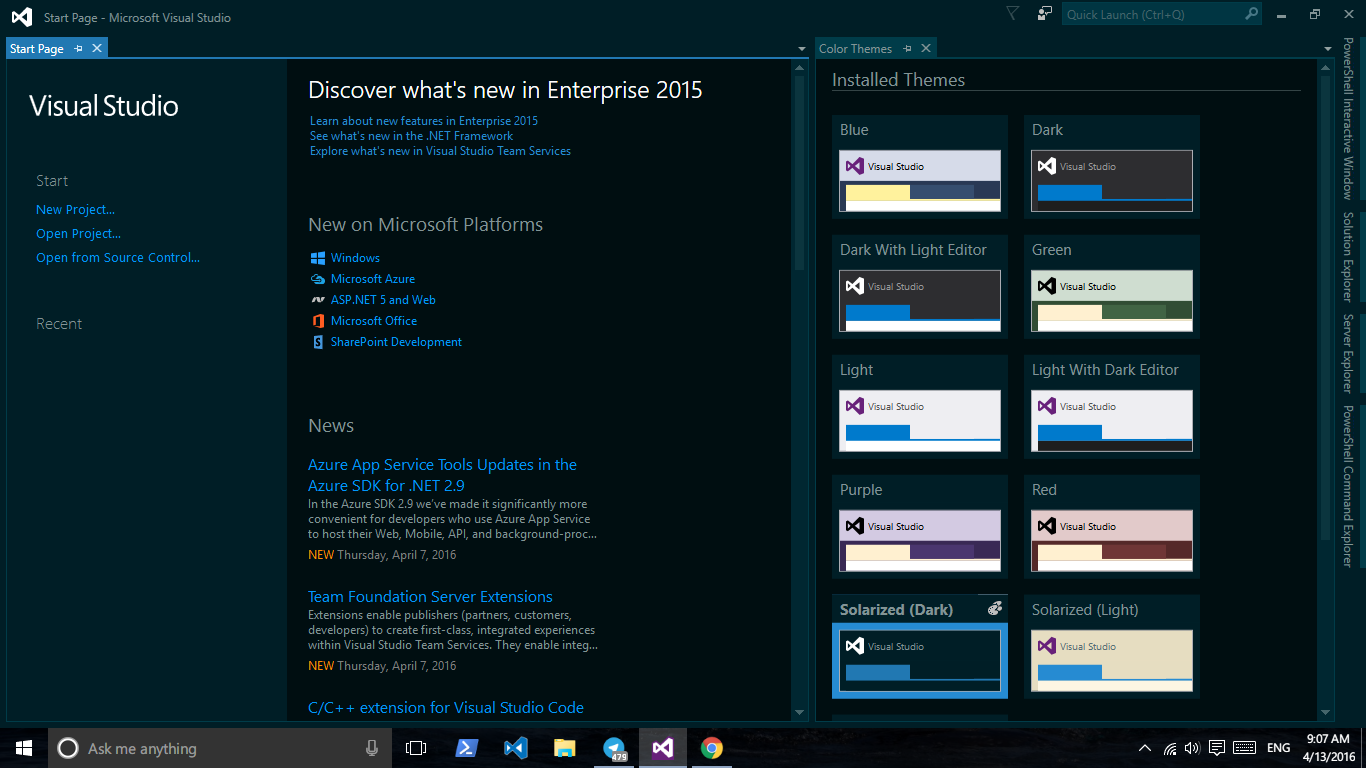1366x768 pixels.
Task: Click the Quick Launch magnifier icon
Action: tap(1251, 14)
